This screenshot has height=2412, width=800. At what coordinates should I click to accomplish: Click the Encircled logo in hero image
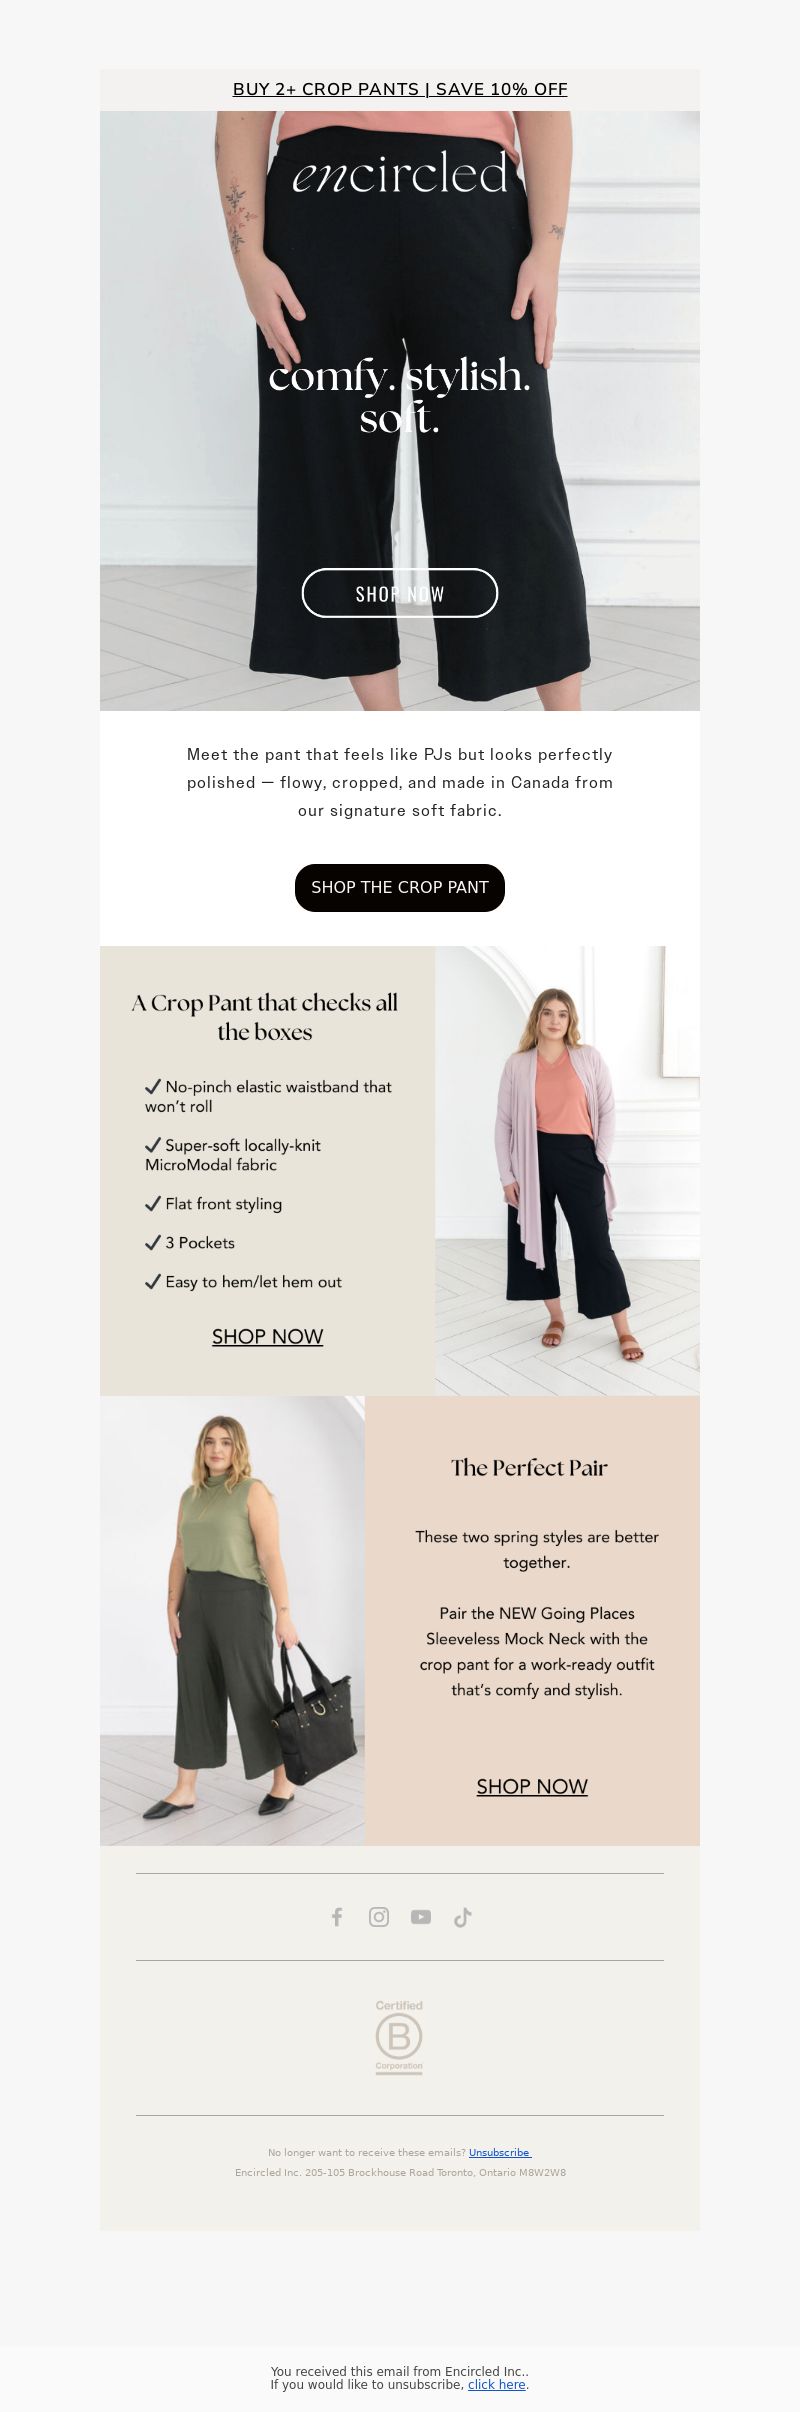pyautogui.click(x=400, y=174)
